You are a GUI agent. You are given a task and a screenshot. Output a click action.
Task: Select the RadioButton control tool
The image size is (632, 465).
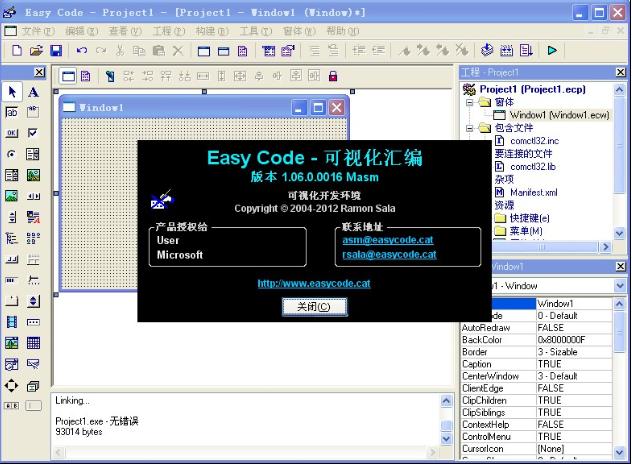pos(12,154)
